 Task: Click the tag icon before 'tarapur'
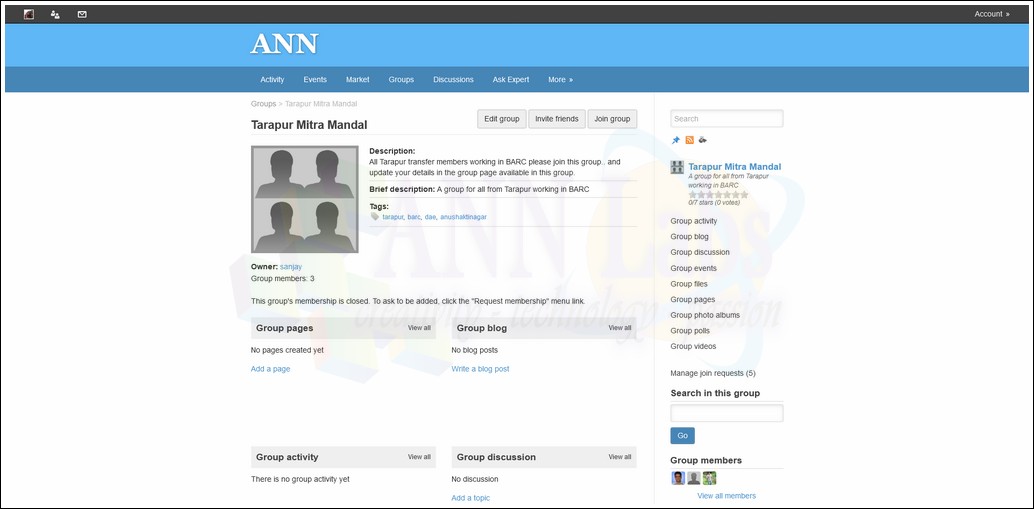click(x=375, y=217)
